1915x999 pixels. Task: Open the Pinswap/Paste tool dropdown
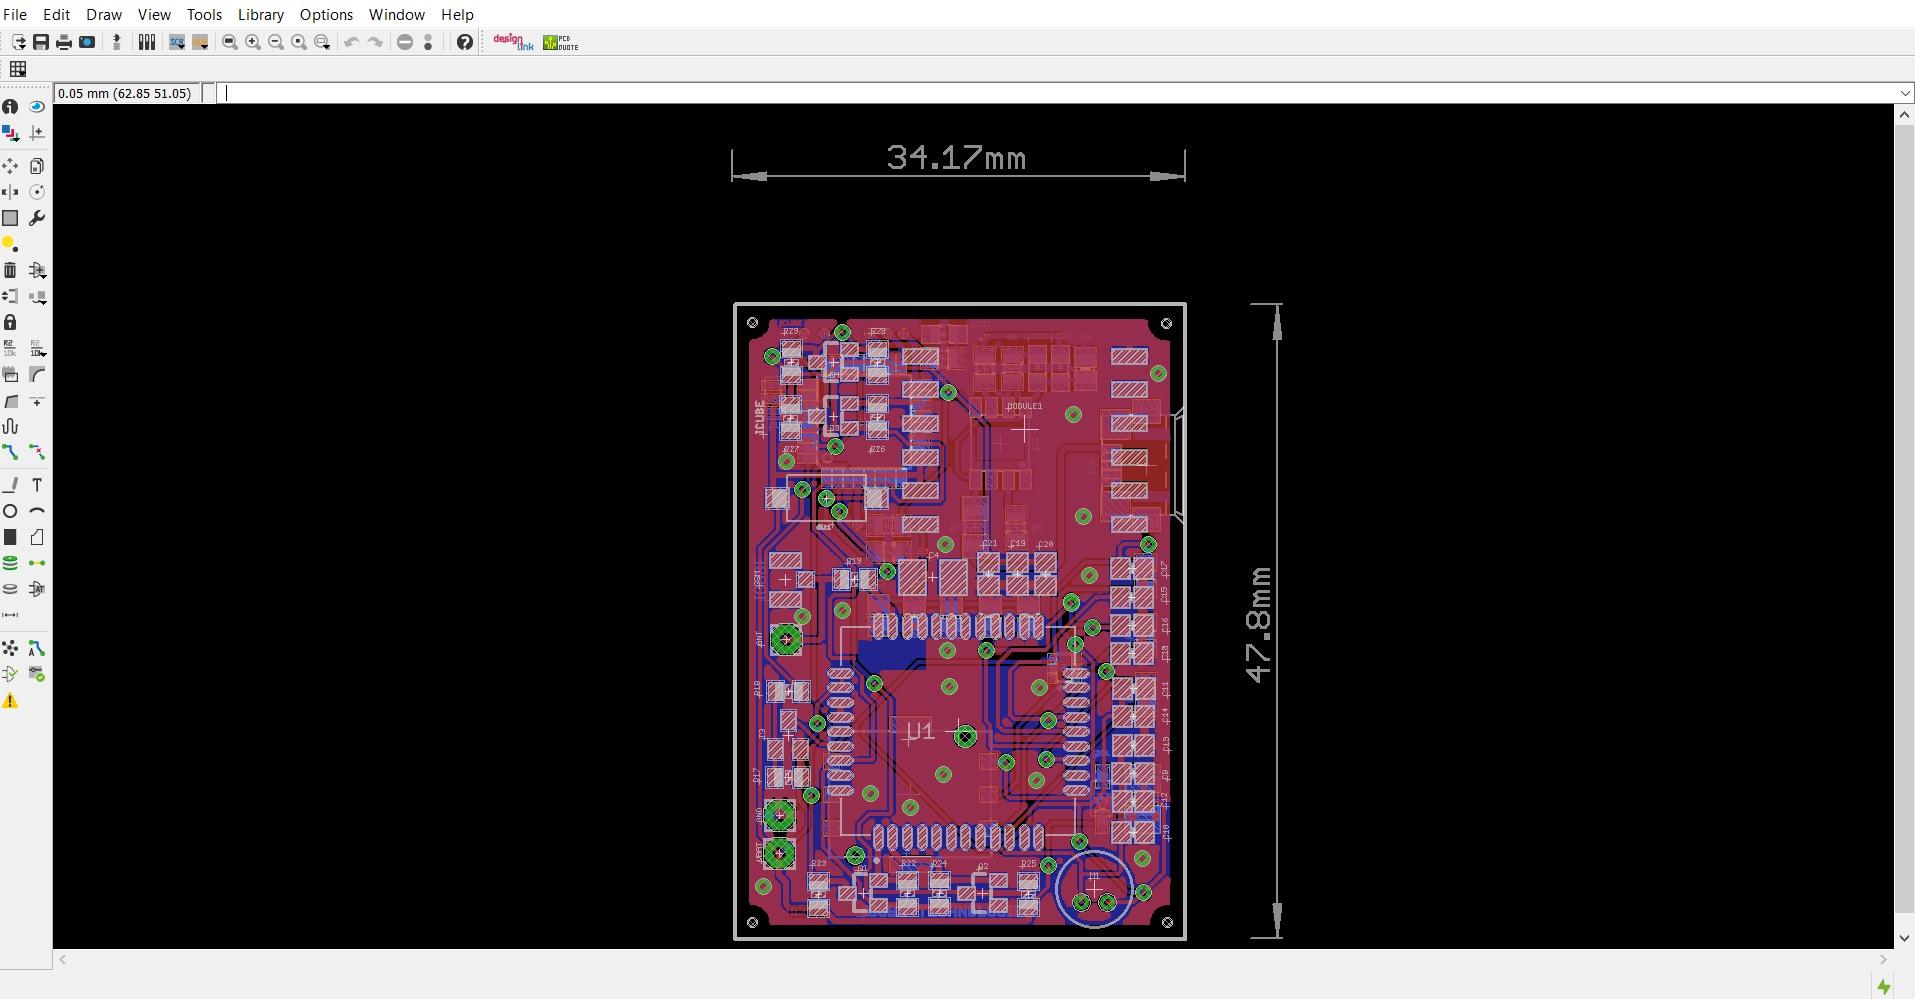point(38,296)
